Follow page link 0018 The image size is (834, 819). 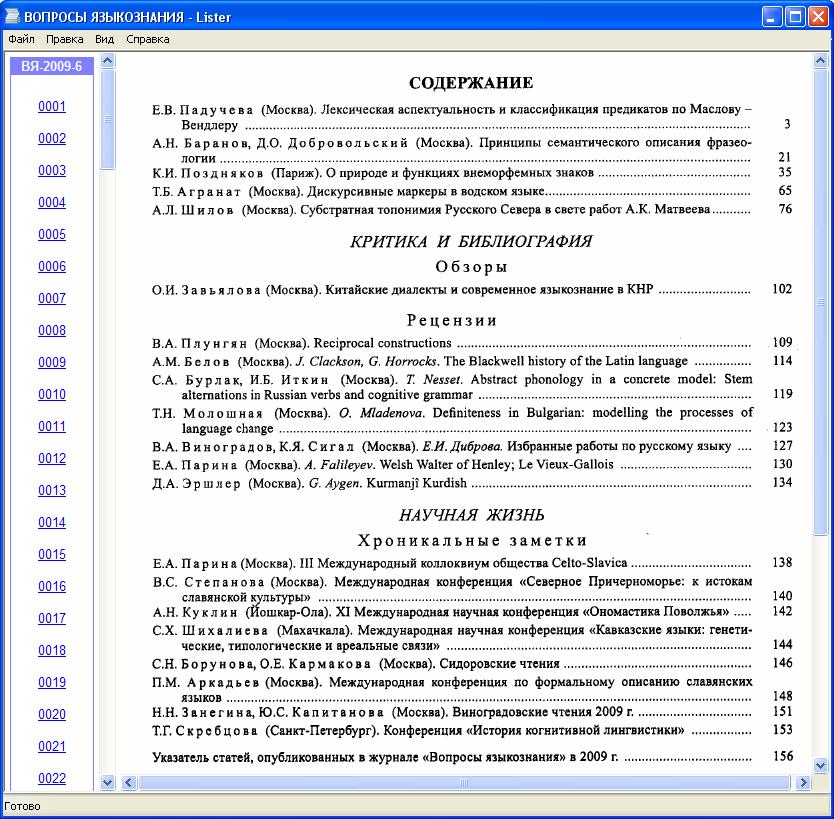click(52, 650)
